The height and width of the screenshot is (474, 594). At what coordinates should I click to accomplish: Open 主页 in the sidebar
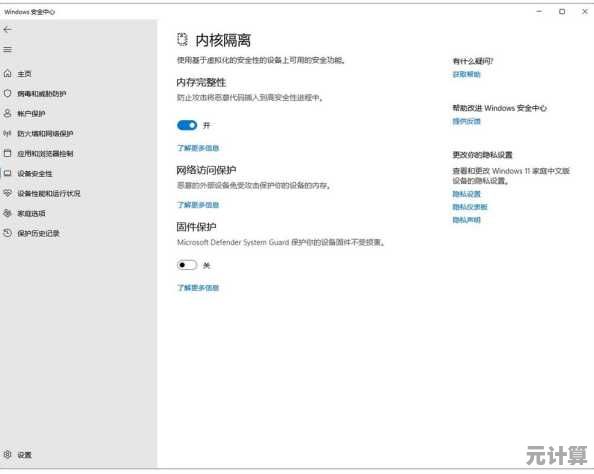pyautogui.click(x=25, y=74)
